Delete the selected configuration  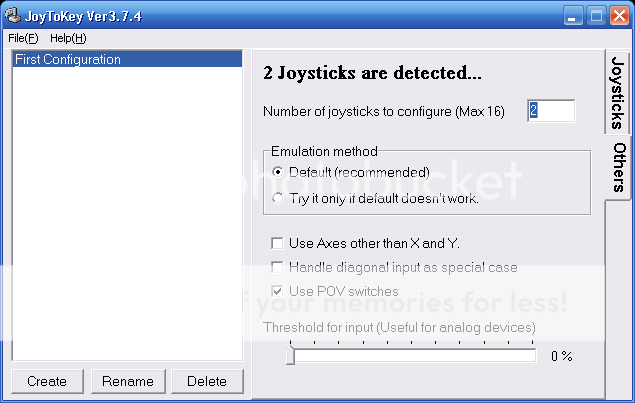[207, 381]
